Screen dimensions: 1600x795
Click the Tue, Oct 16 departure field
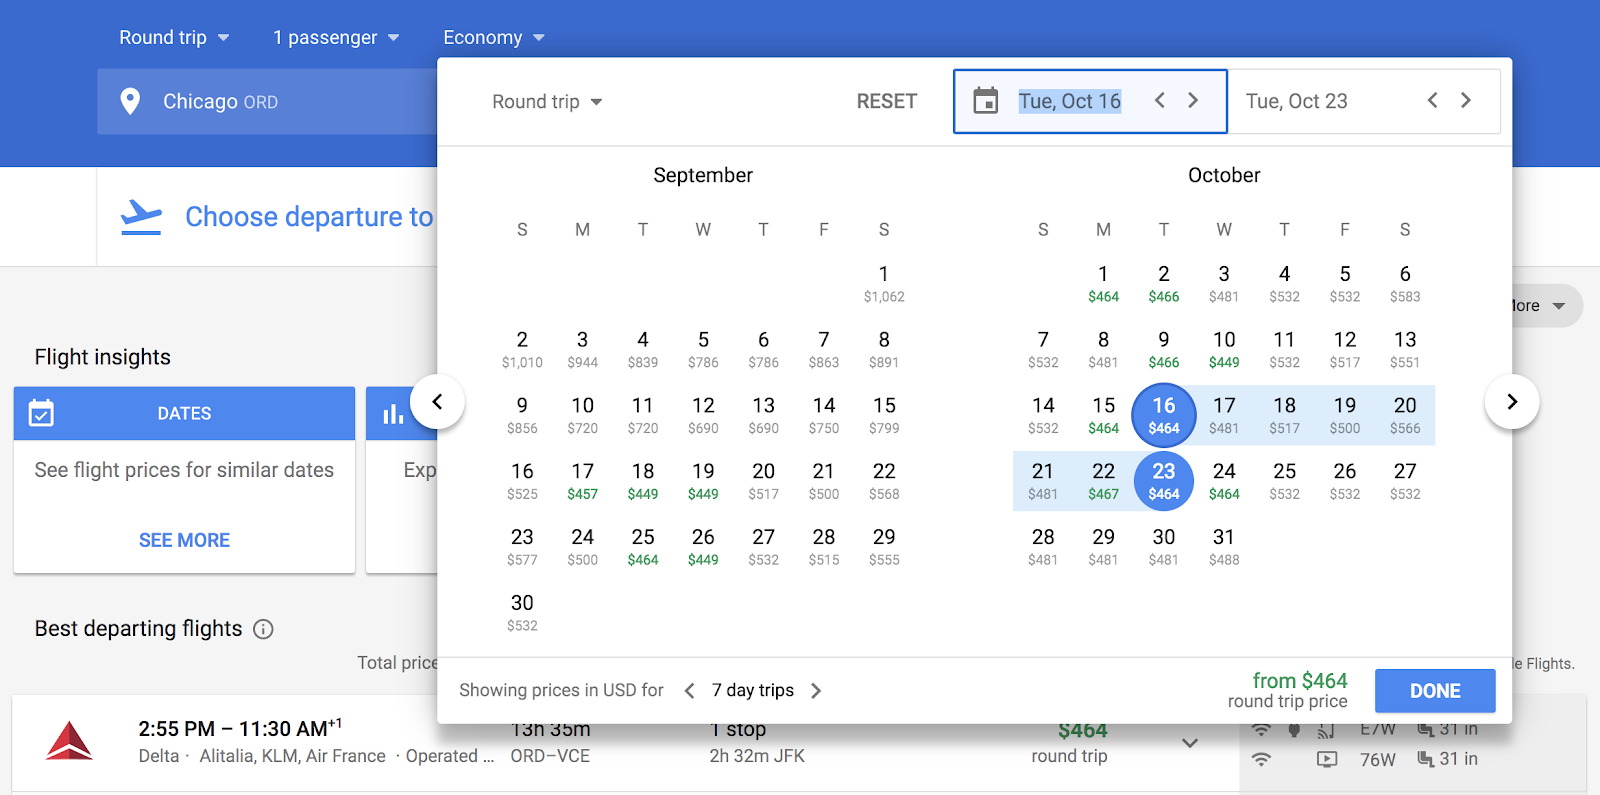pyautogui.click(x=1090, y=101)
